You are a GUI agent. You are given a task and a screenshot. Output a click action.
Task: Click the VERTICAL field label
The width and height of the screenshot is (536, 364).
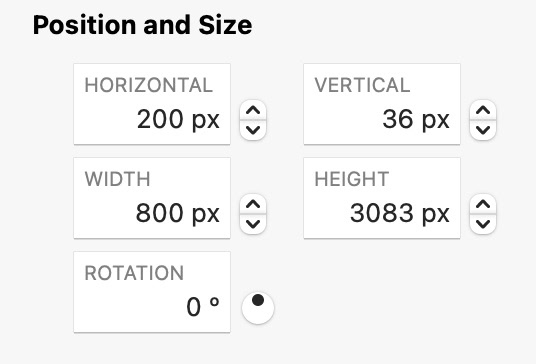click(x=362, y=85)
